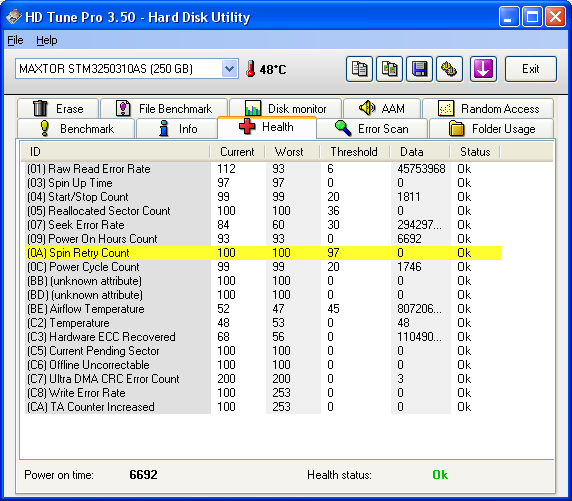
Task: Select the (07) Seek Error Rate row
Action: click(263, 225)
